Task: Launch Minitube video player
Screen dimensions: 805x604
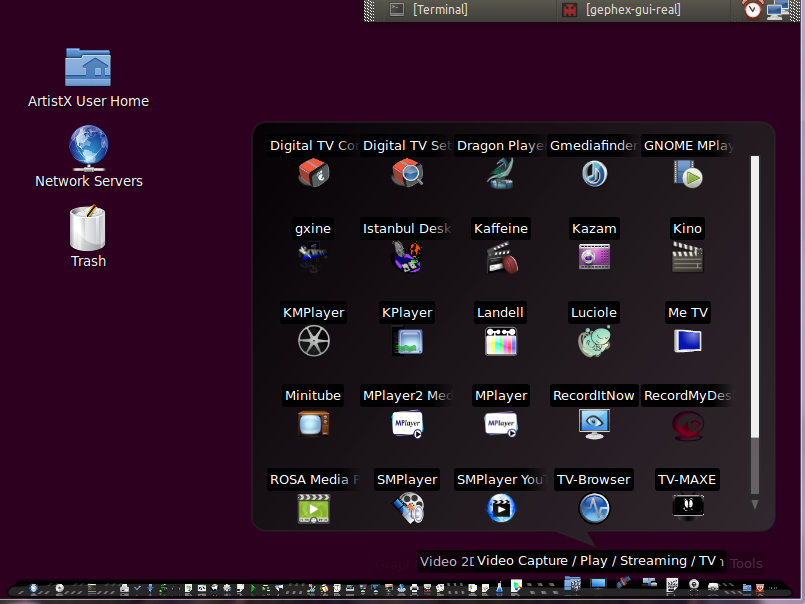Action: (x=313, y=424)
